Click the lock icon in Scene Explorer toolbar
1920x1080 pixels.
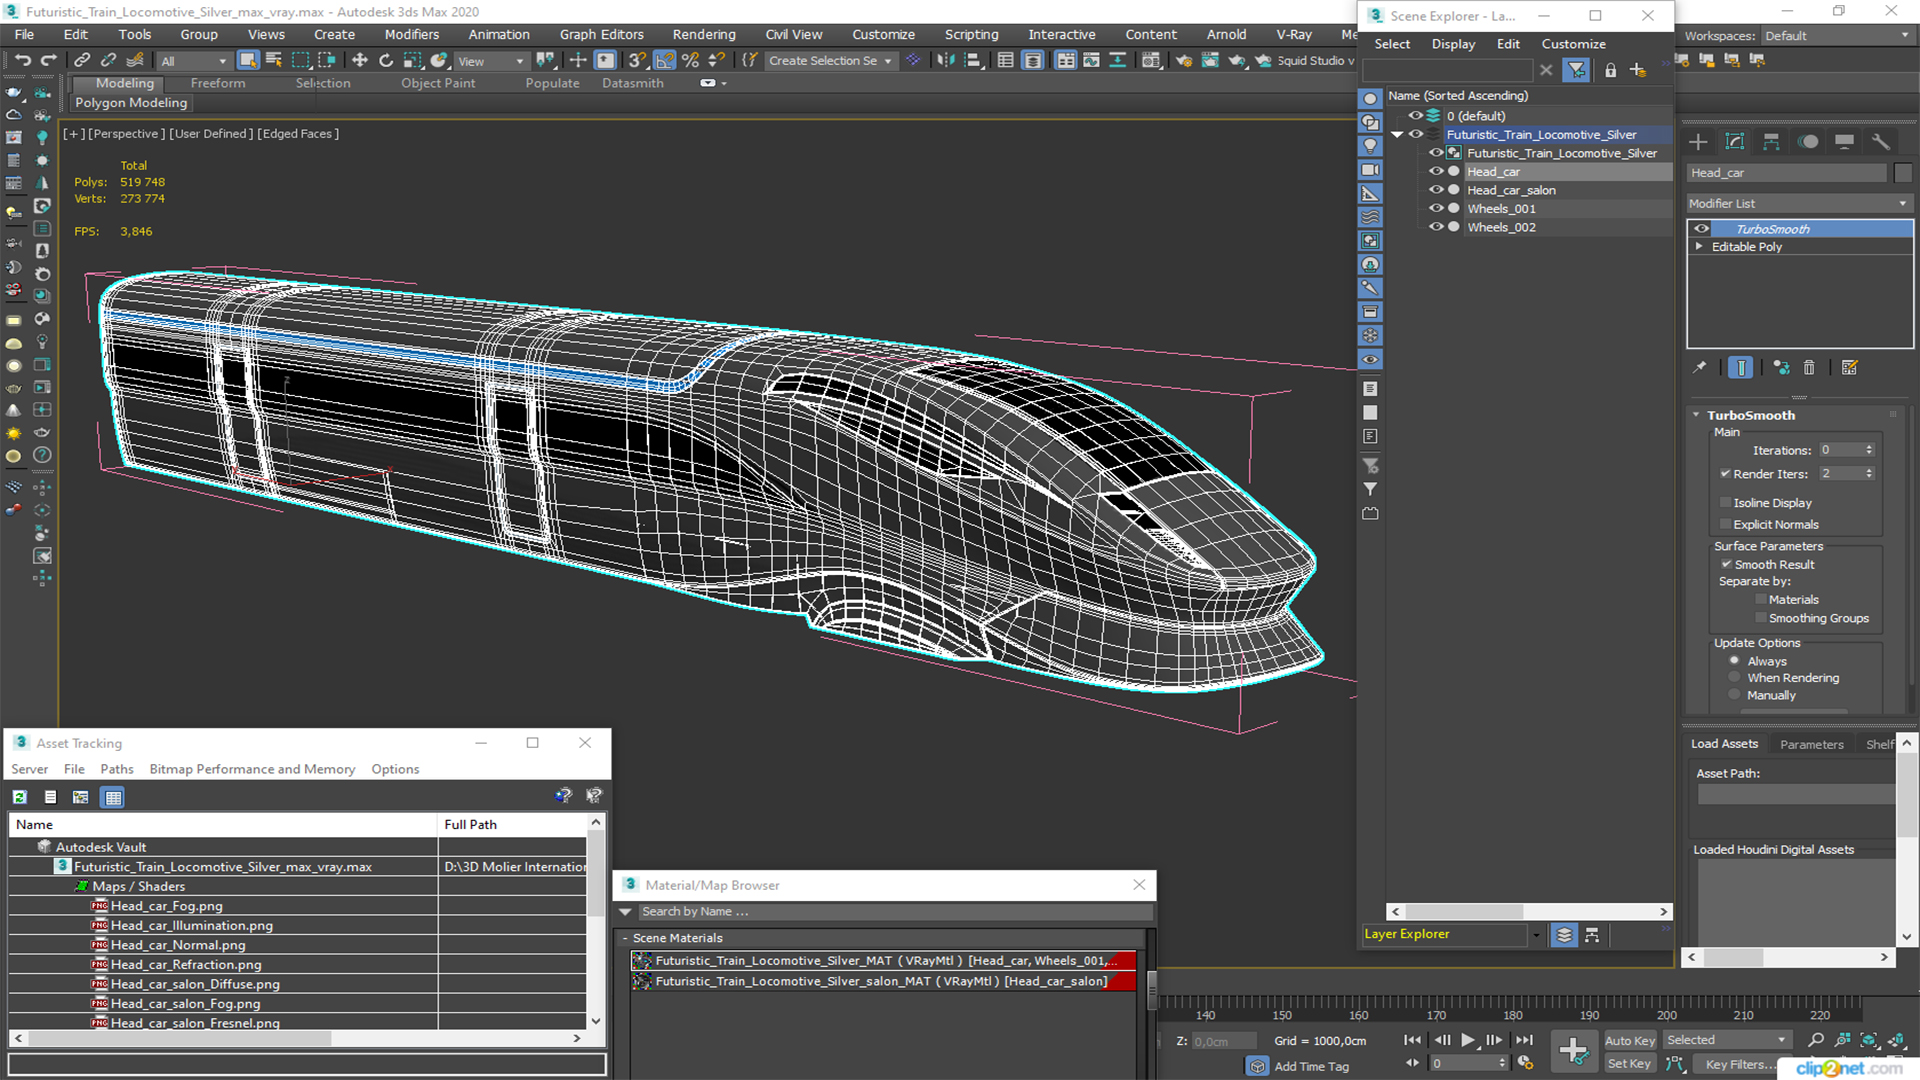tap(1610, 70)
